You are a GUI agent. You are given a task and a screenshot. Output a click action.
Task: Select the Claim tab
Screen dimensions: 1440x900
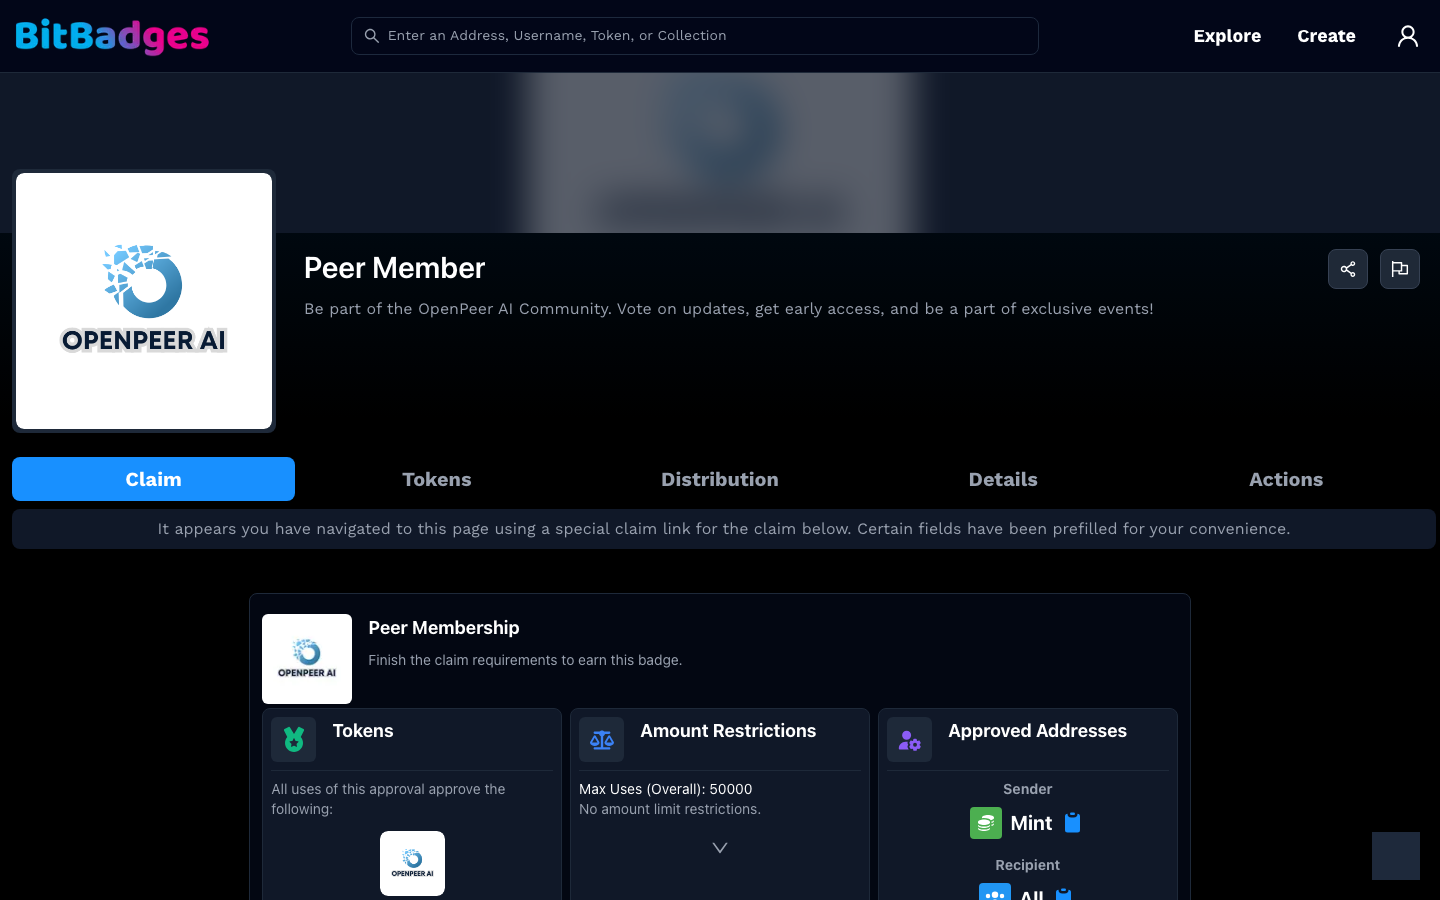[153, 479]
